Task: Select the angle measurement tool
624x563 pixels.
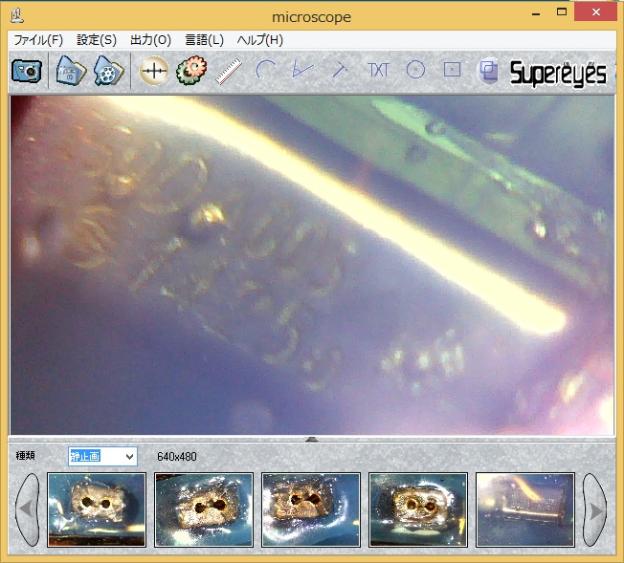Action: tap(302, 71)
